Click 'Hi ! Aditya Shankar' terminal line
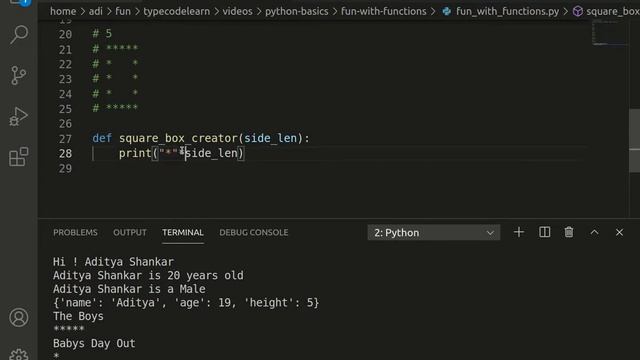Viewport: 640px width, 360px height. pos(113,262)
